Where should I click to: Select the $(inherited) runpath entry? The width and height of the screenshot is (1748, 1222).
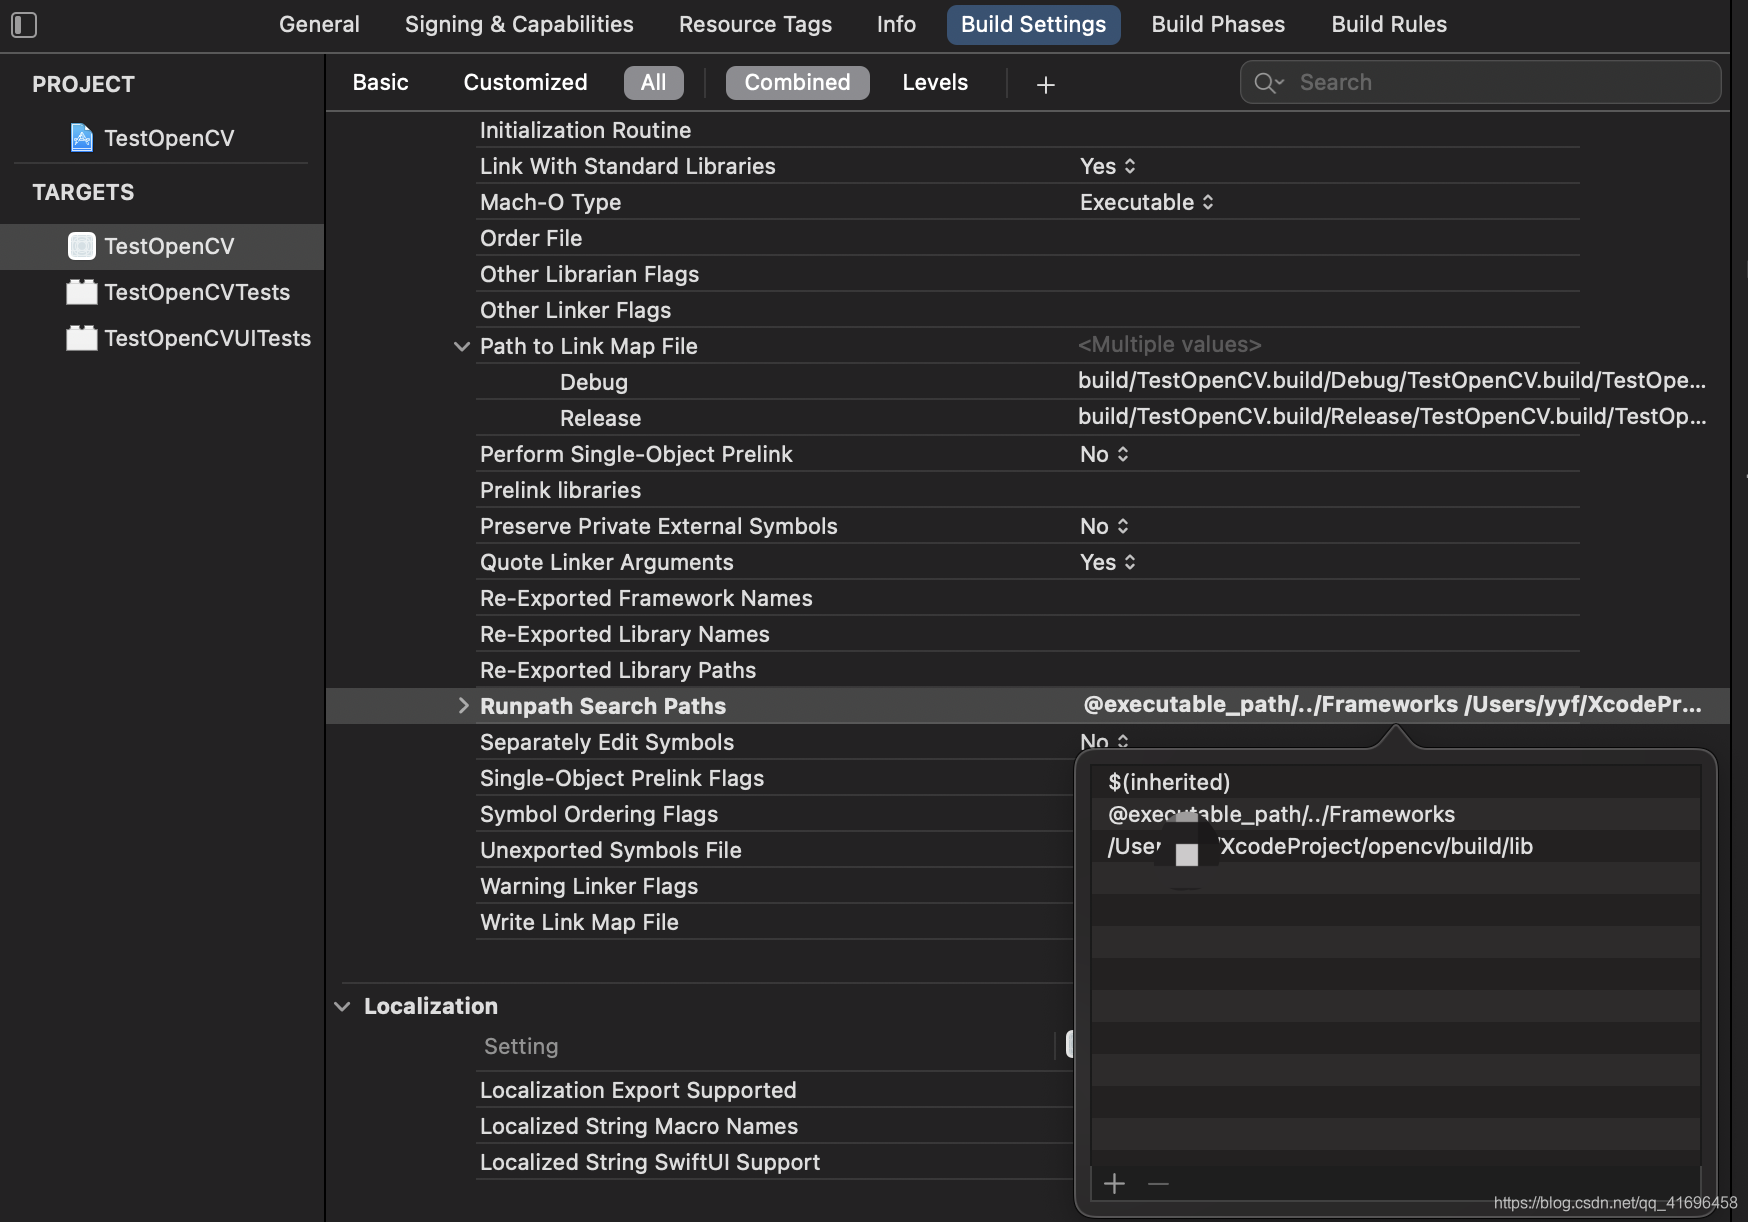click(x=1396, y=782)
